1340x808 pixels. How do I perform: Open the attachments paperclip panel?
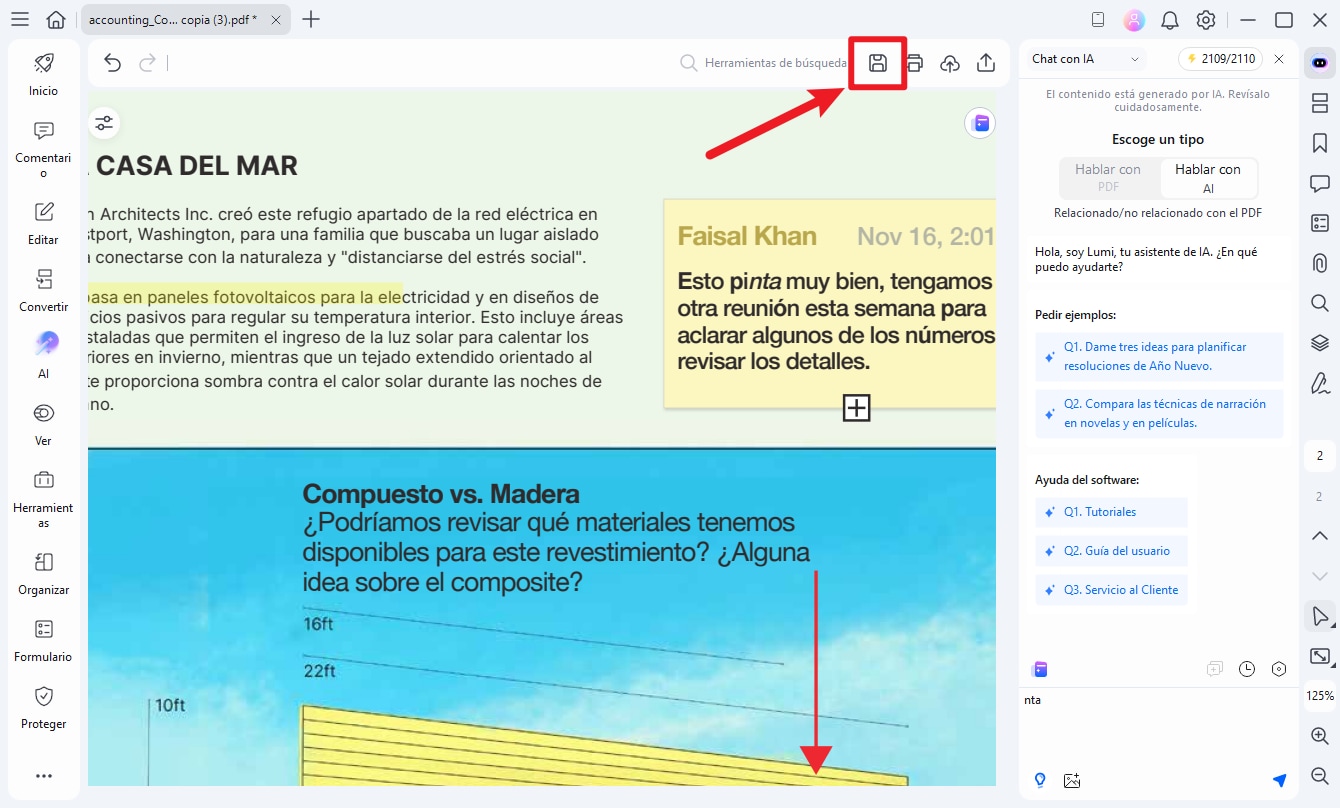(x=1319, y=263)
